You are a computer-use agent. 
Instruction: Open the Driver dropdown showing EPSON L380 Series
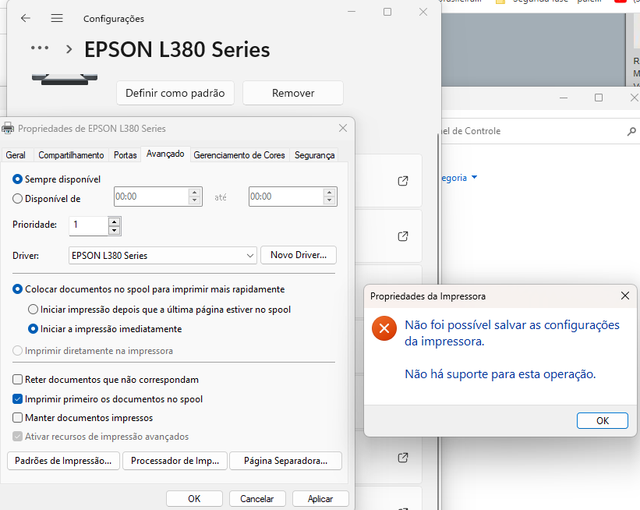point(162,255)
